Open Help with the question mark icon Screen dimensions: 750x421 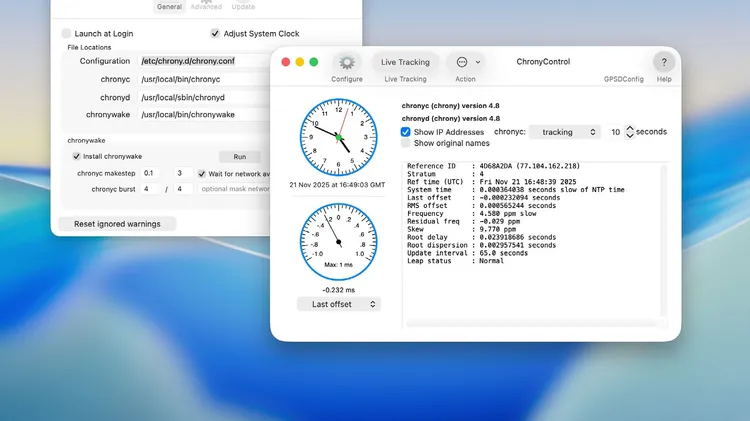click(664, 62)
